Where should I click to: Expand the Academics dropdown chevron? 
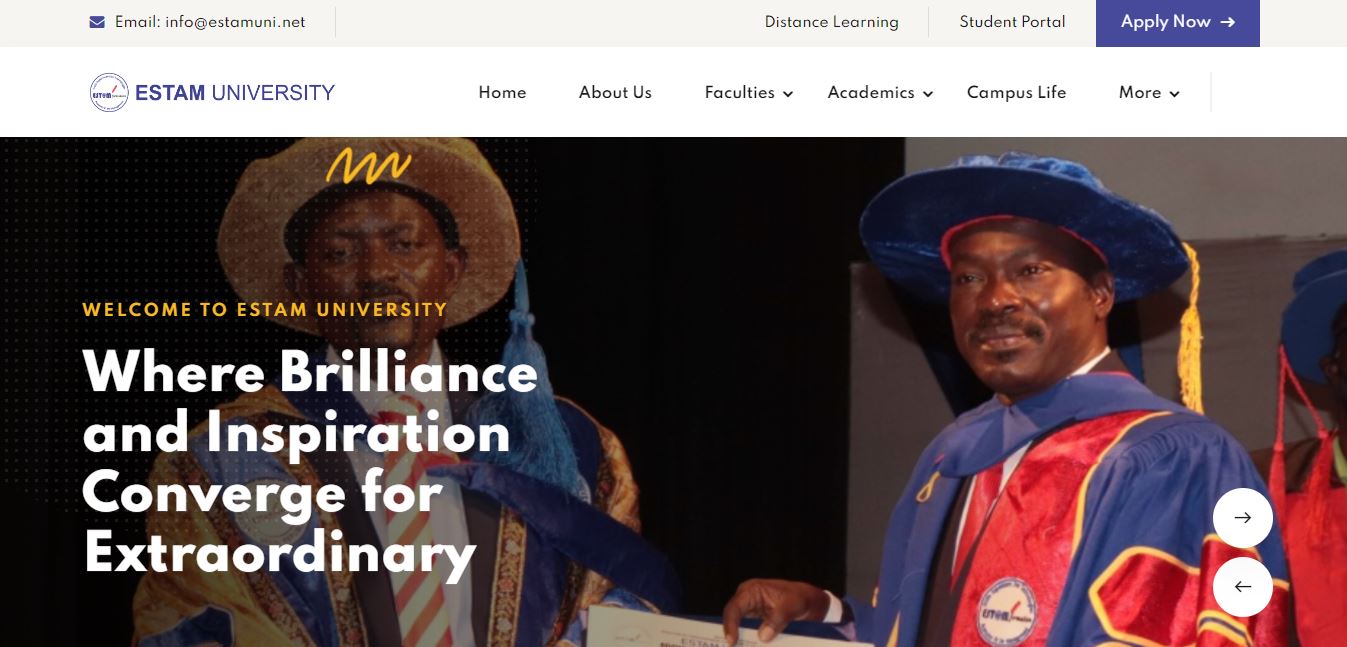tap(928, 94)
